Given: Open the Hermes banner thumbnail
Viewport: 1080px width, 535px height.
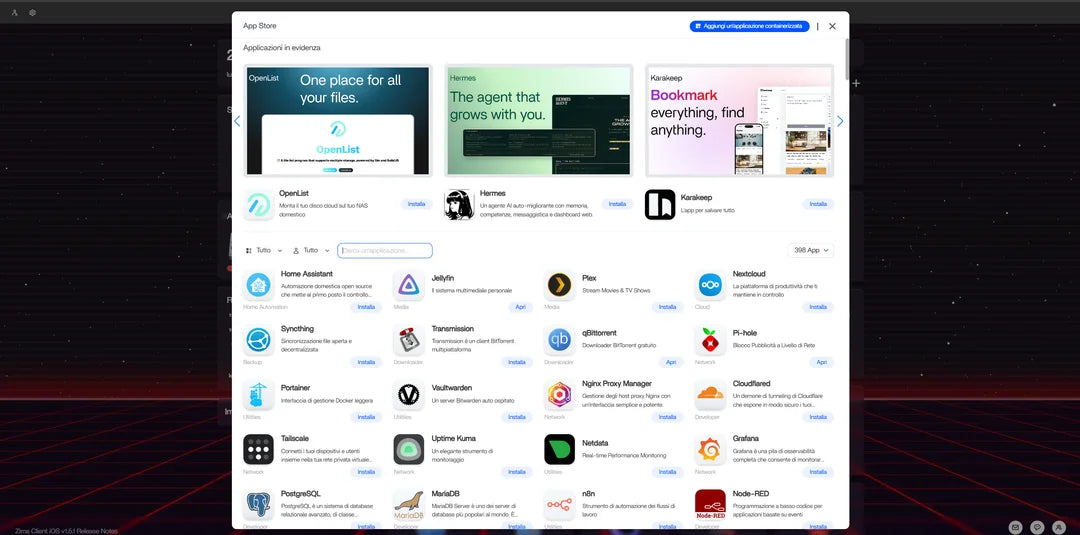Looking at the screenshot, I should coord(539,120).
